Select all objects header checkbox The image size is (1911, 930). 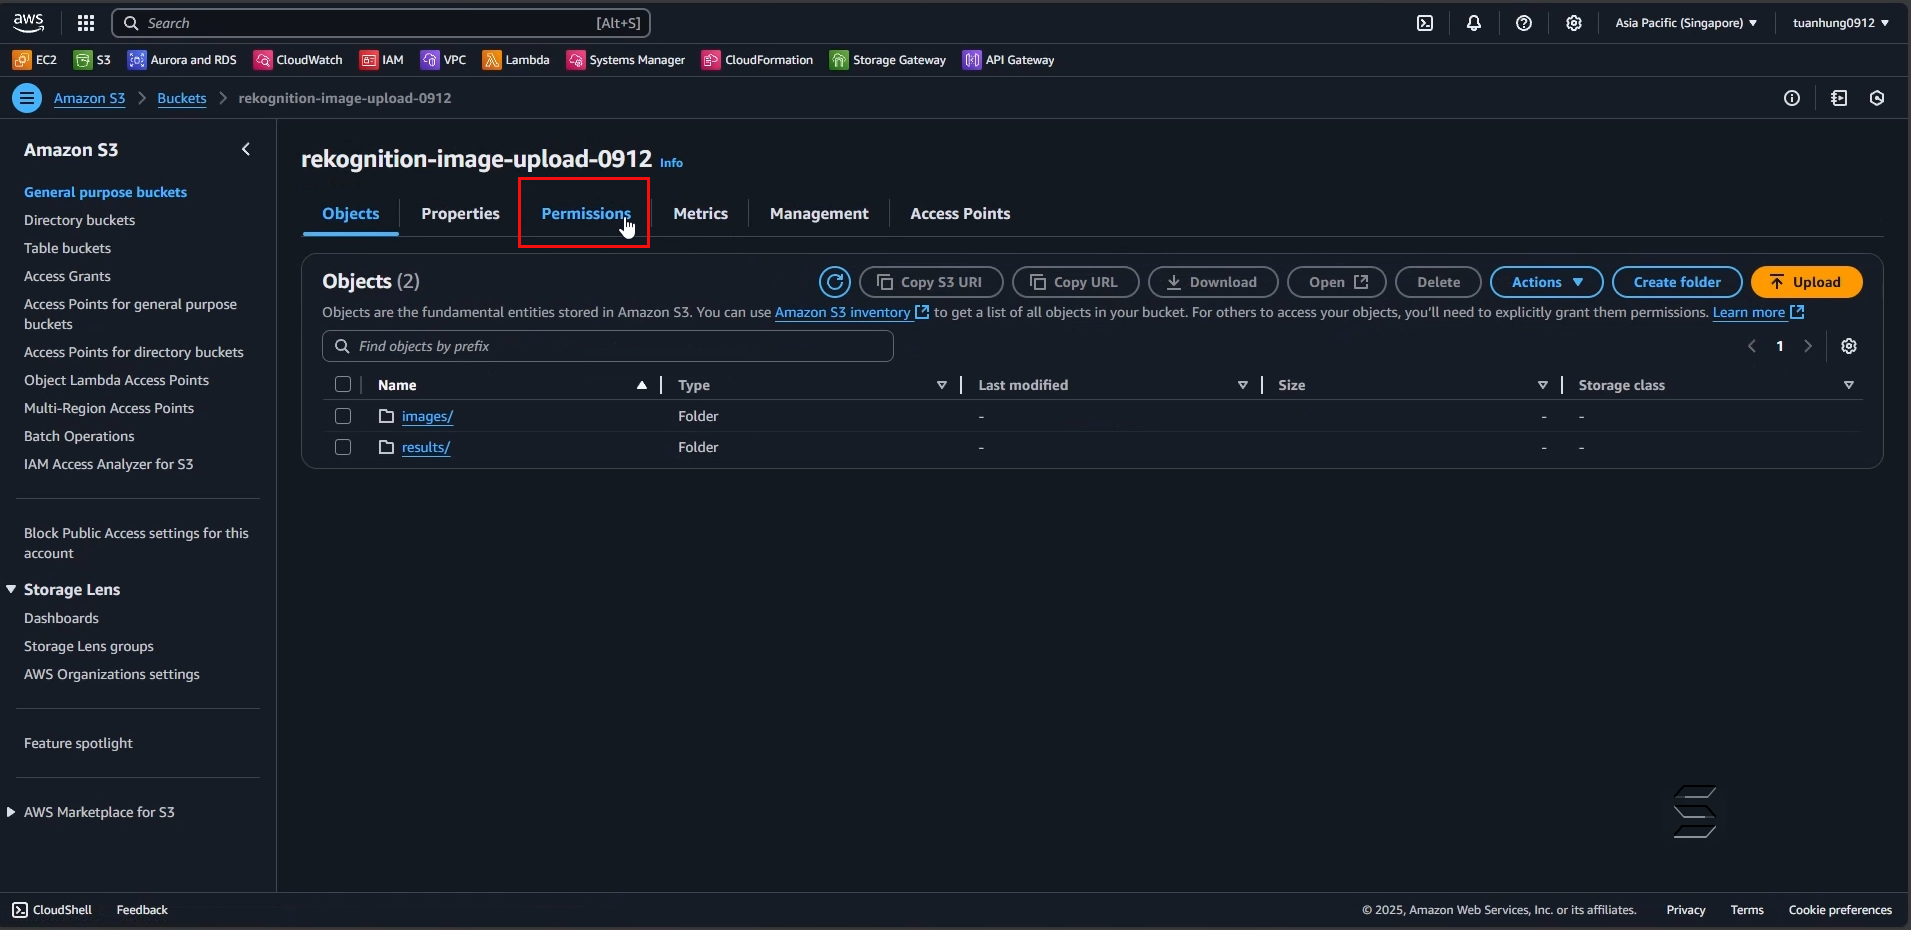[x=343, y=385]
